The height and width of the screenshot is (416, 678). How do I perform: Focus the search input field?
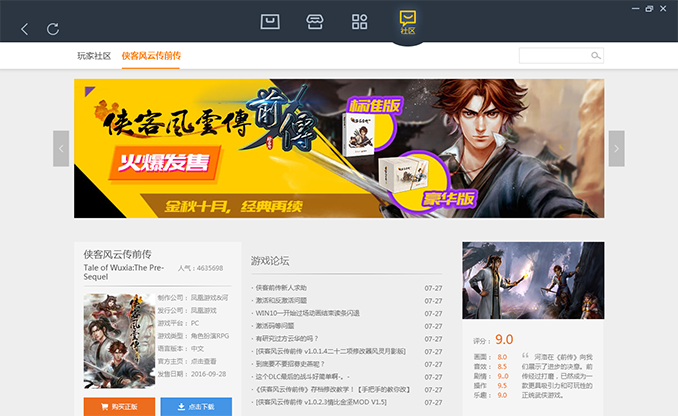pyautogui.click(x=561, y=55)
